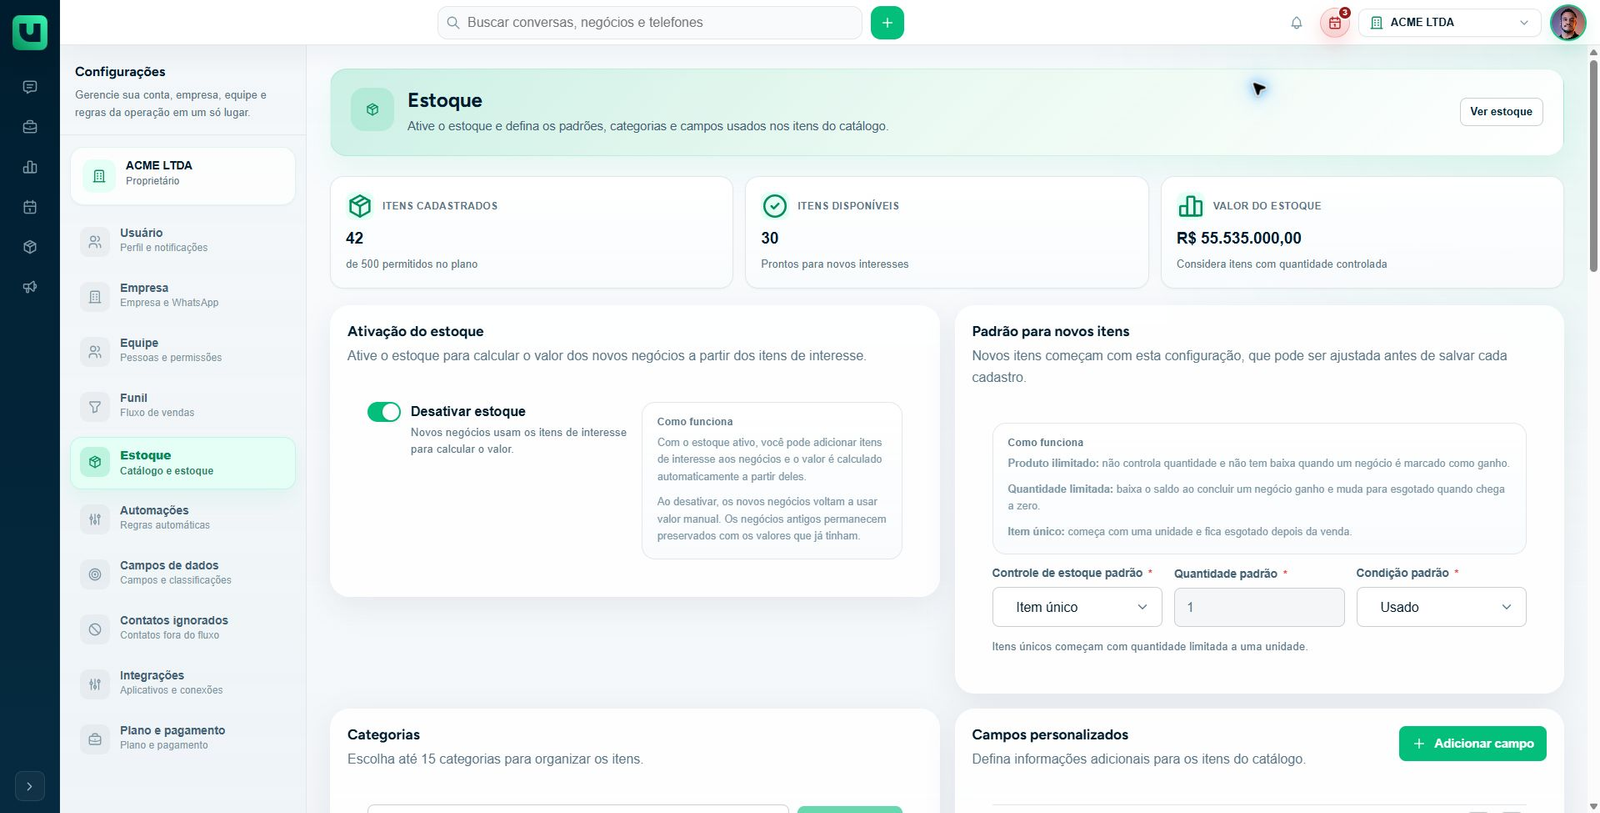1600x813 pixels.
Task: Click the Usuário person icon
Action: pos(95,241)
